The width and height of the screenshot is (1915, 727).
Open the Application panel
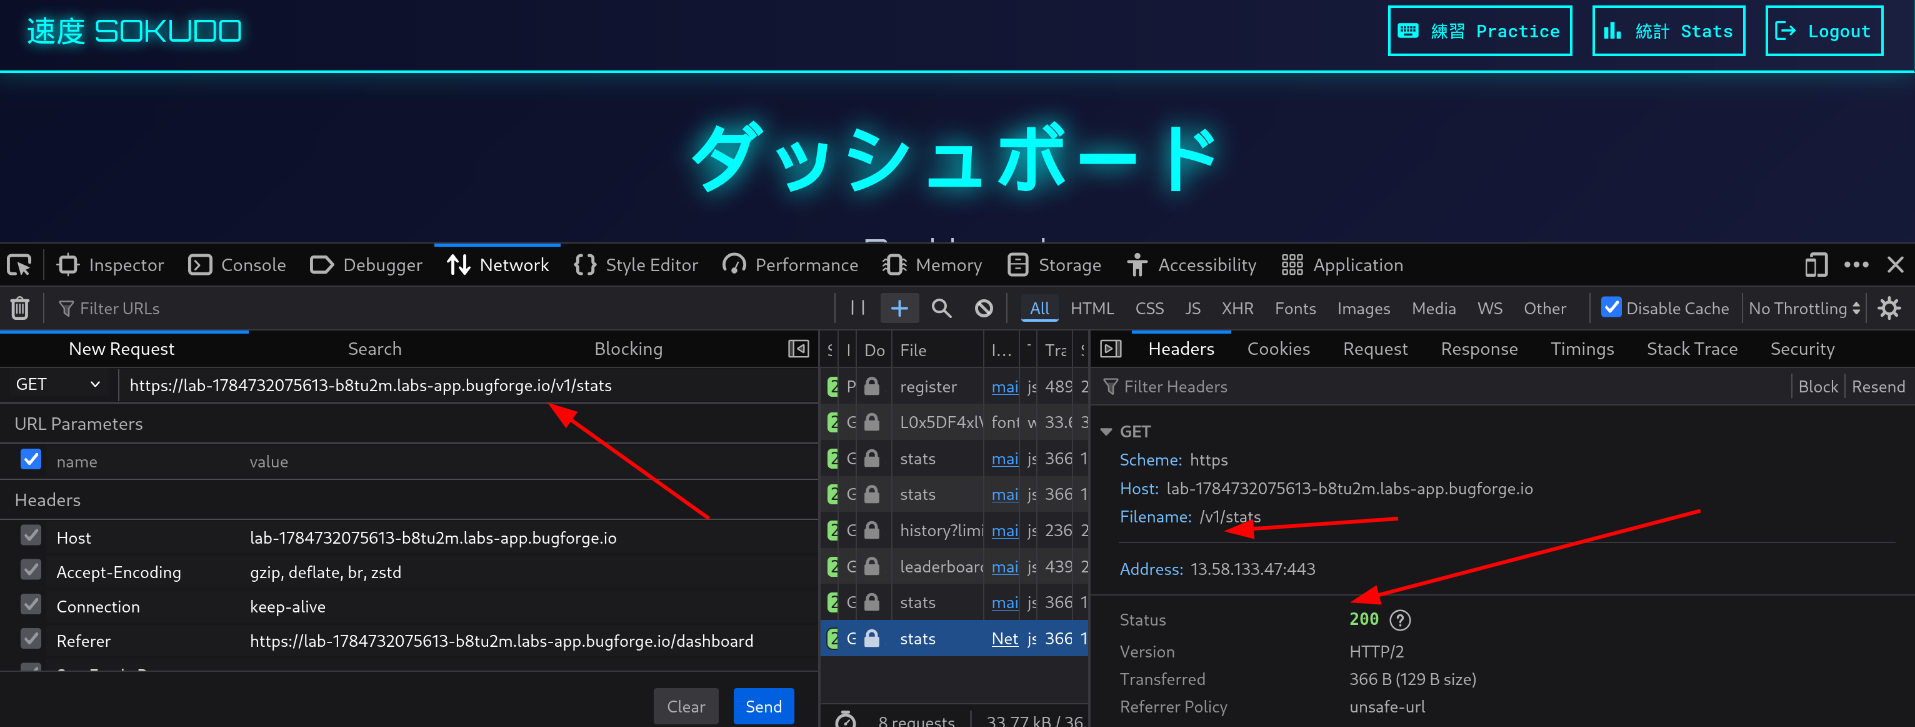click(1342, 265)
